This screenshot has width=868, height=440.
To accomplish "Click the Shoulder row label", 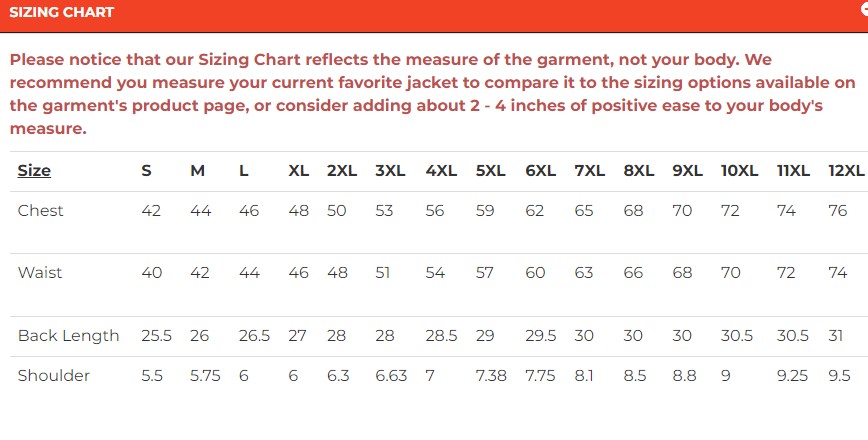I will coord(54,375).
